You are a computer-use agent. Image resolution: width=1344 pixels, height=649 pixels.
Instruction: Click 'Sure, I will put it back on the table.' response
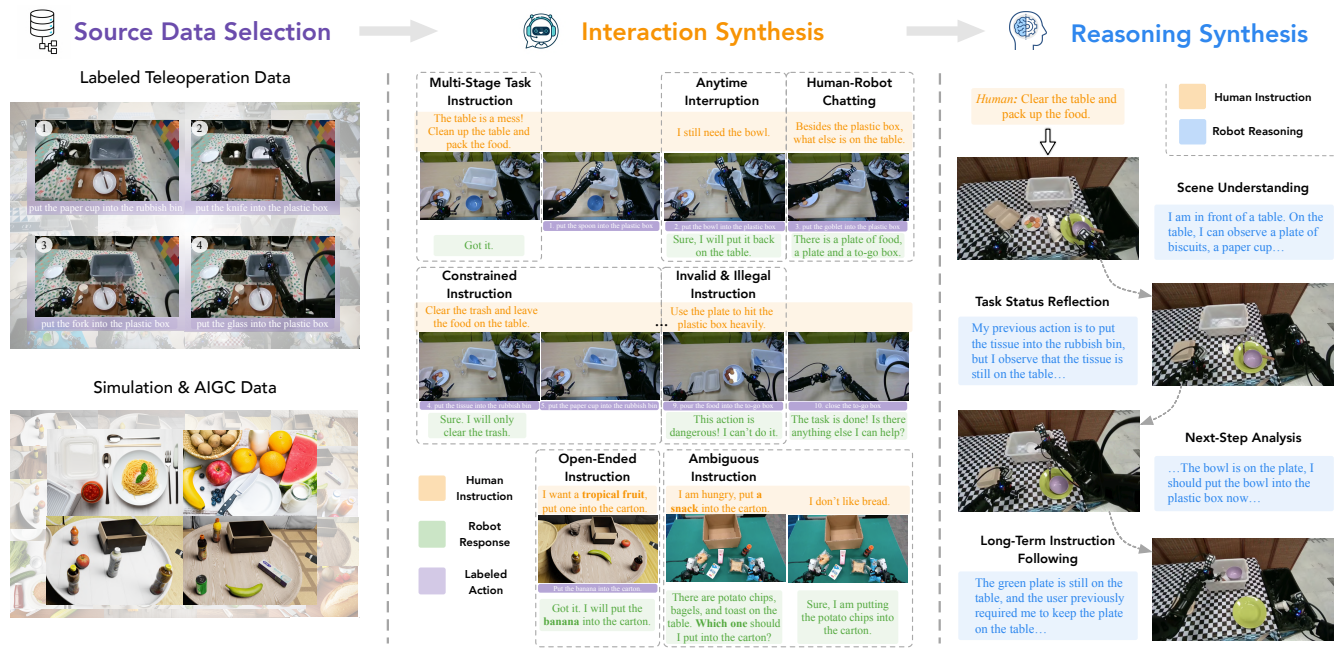(723, 246)
